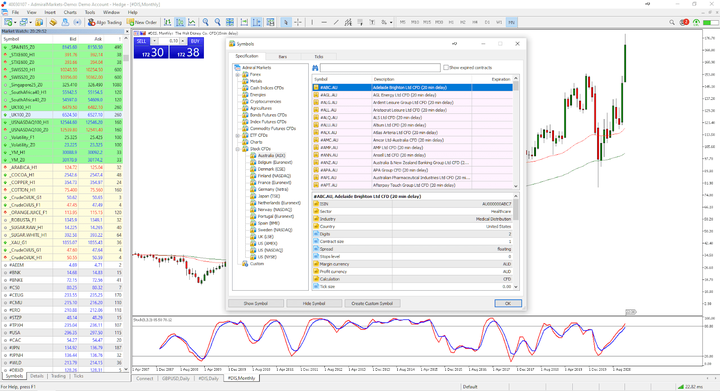Expand the ETF CFDs tree node
The height and width of the screenshot is (391, 720).
(238, 135)
